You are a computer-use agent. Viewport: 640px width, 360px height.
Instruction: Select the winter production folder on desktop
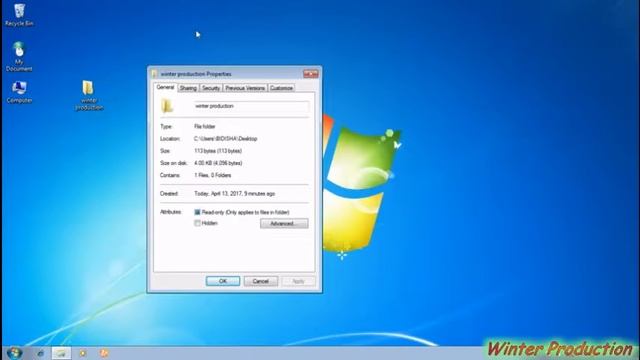point(89,95)
